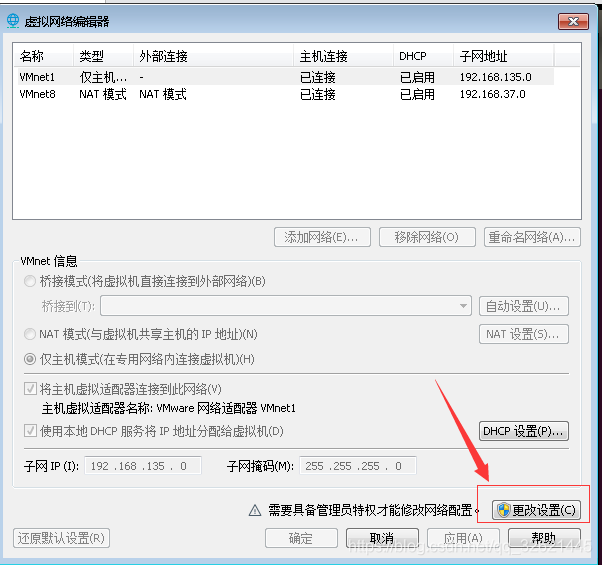Select the VMnet1 row in network list
Viewport: 602px width, 565px height.
click(285, 77)
